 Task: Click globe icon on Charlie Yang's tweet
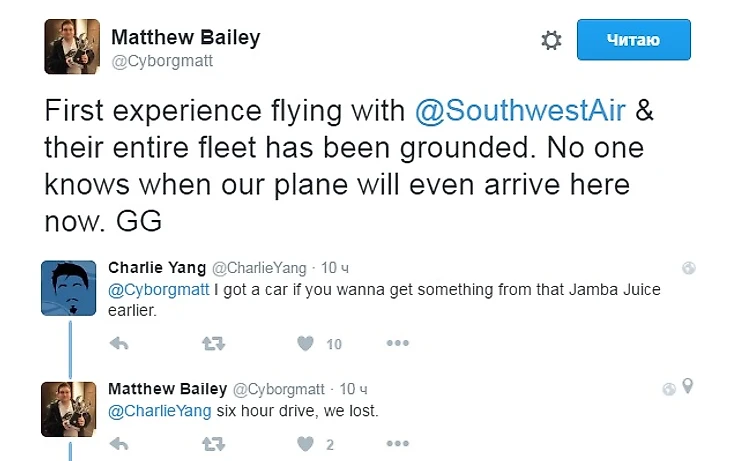point(688,268)
